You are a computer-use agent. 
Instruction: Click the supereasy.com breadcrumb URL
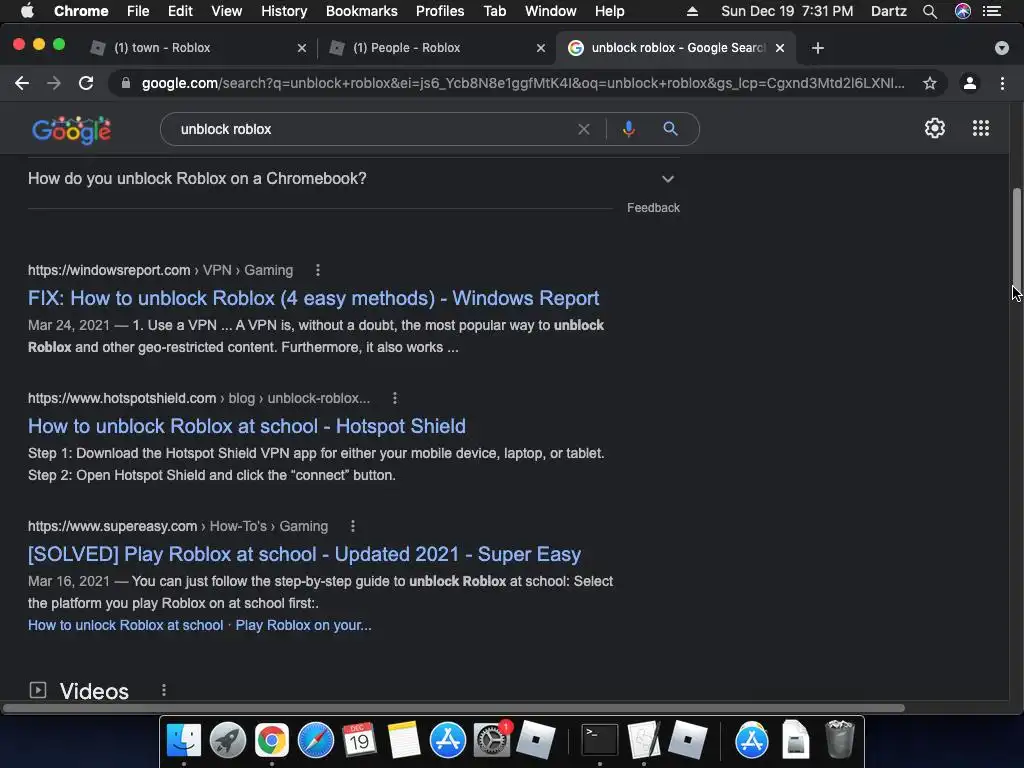(x=178, y=526)
